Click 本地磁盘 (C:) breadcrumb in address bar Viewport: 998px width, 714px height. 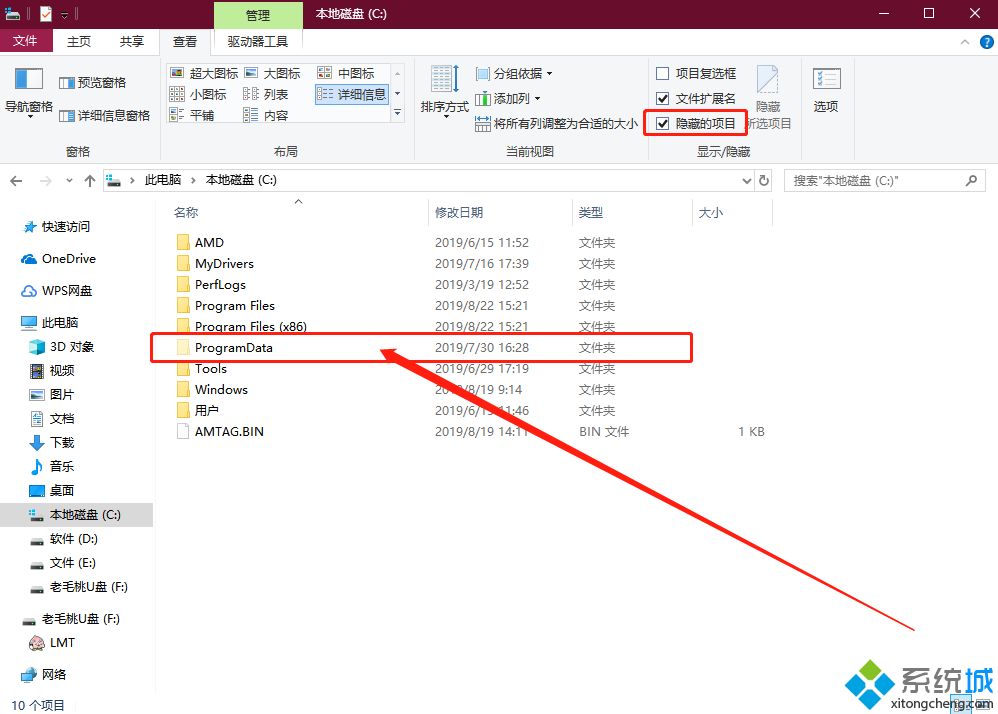click(241, 181)
